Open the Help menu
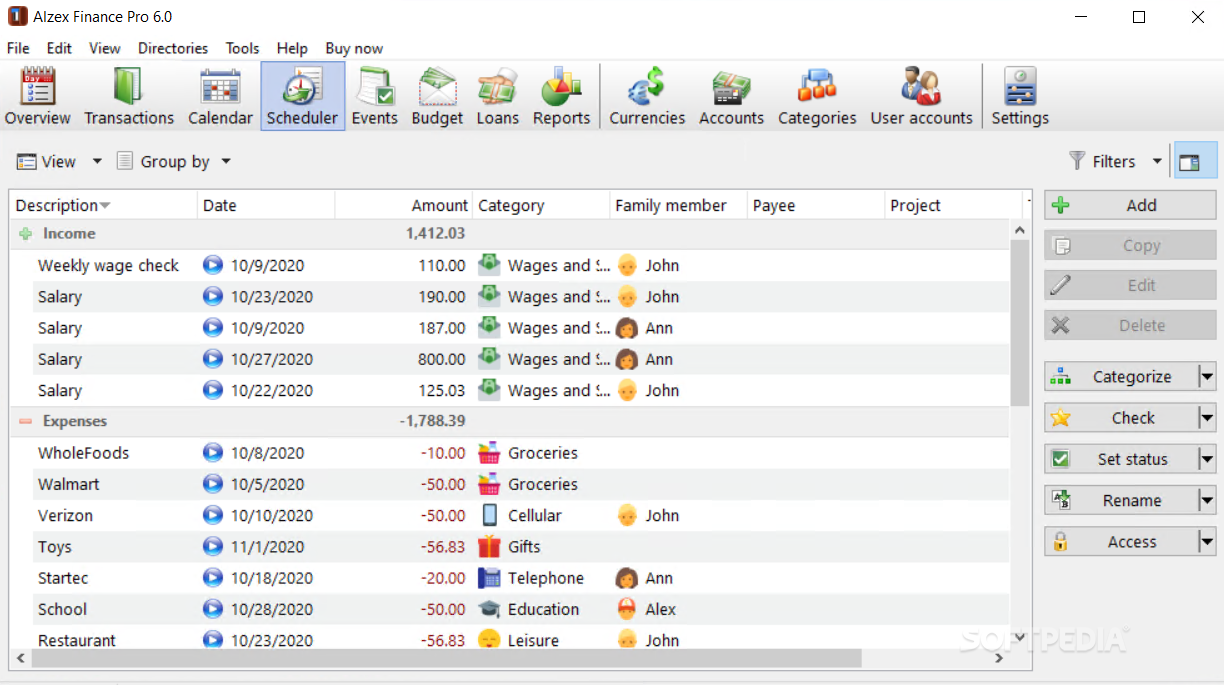This screenshot has width=1224, height=685. [292, 48]
